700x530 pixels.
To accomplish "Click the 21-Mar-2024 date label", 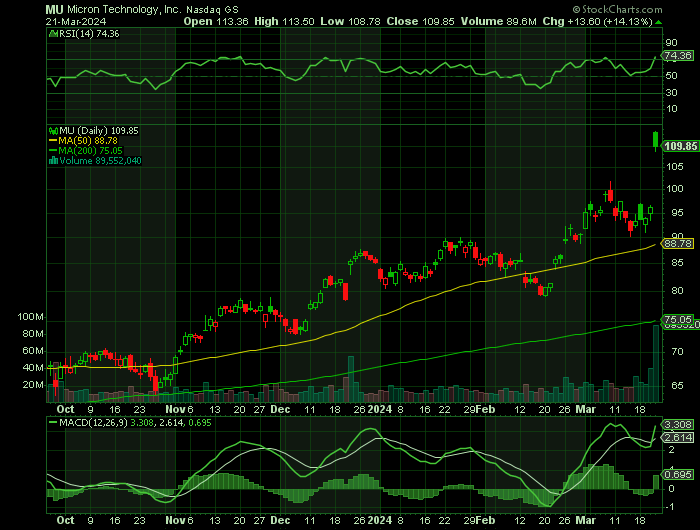I will click(76, 21).
